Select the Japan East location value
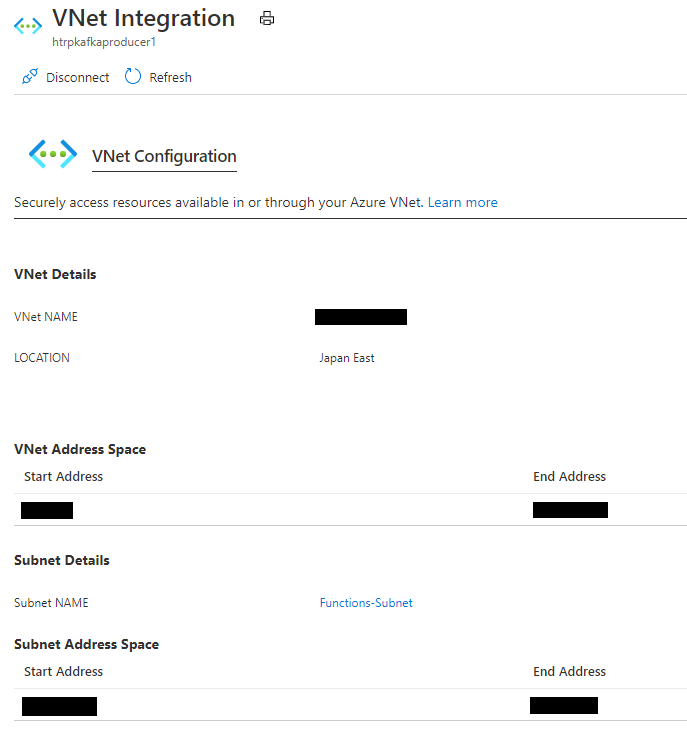This screenshot has width=687, height=733. click(x=347, y=358)
